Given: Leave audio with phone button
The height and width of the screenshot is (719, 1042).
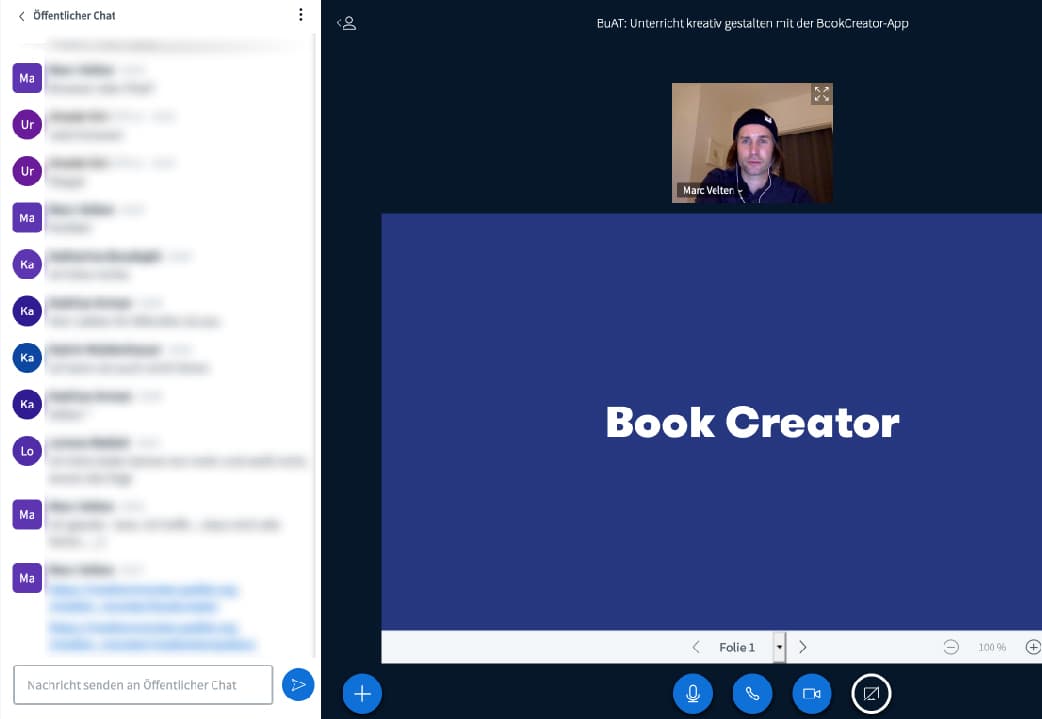Looking at the screenshot, I should click(x=752, y=694).
